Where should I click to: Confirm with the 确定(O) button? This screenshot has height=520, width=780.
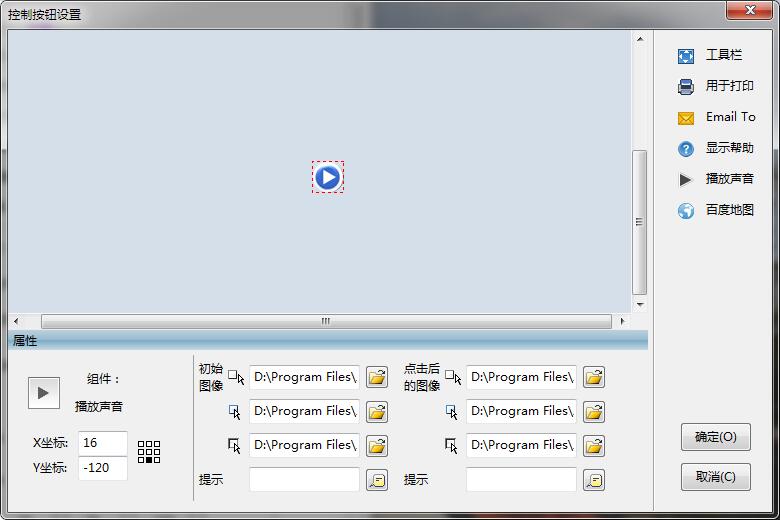click(x=715, y=437)
